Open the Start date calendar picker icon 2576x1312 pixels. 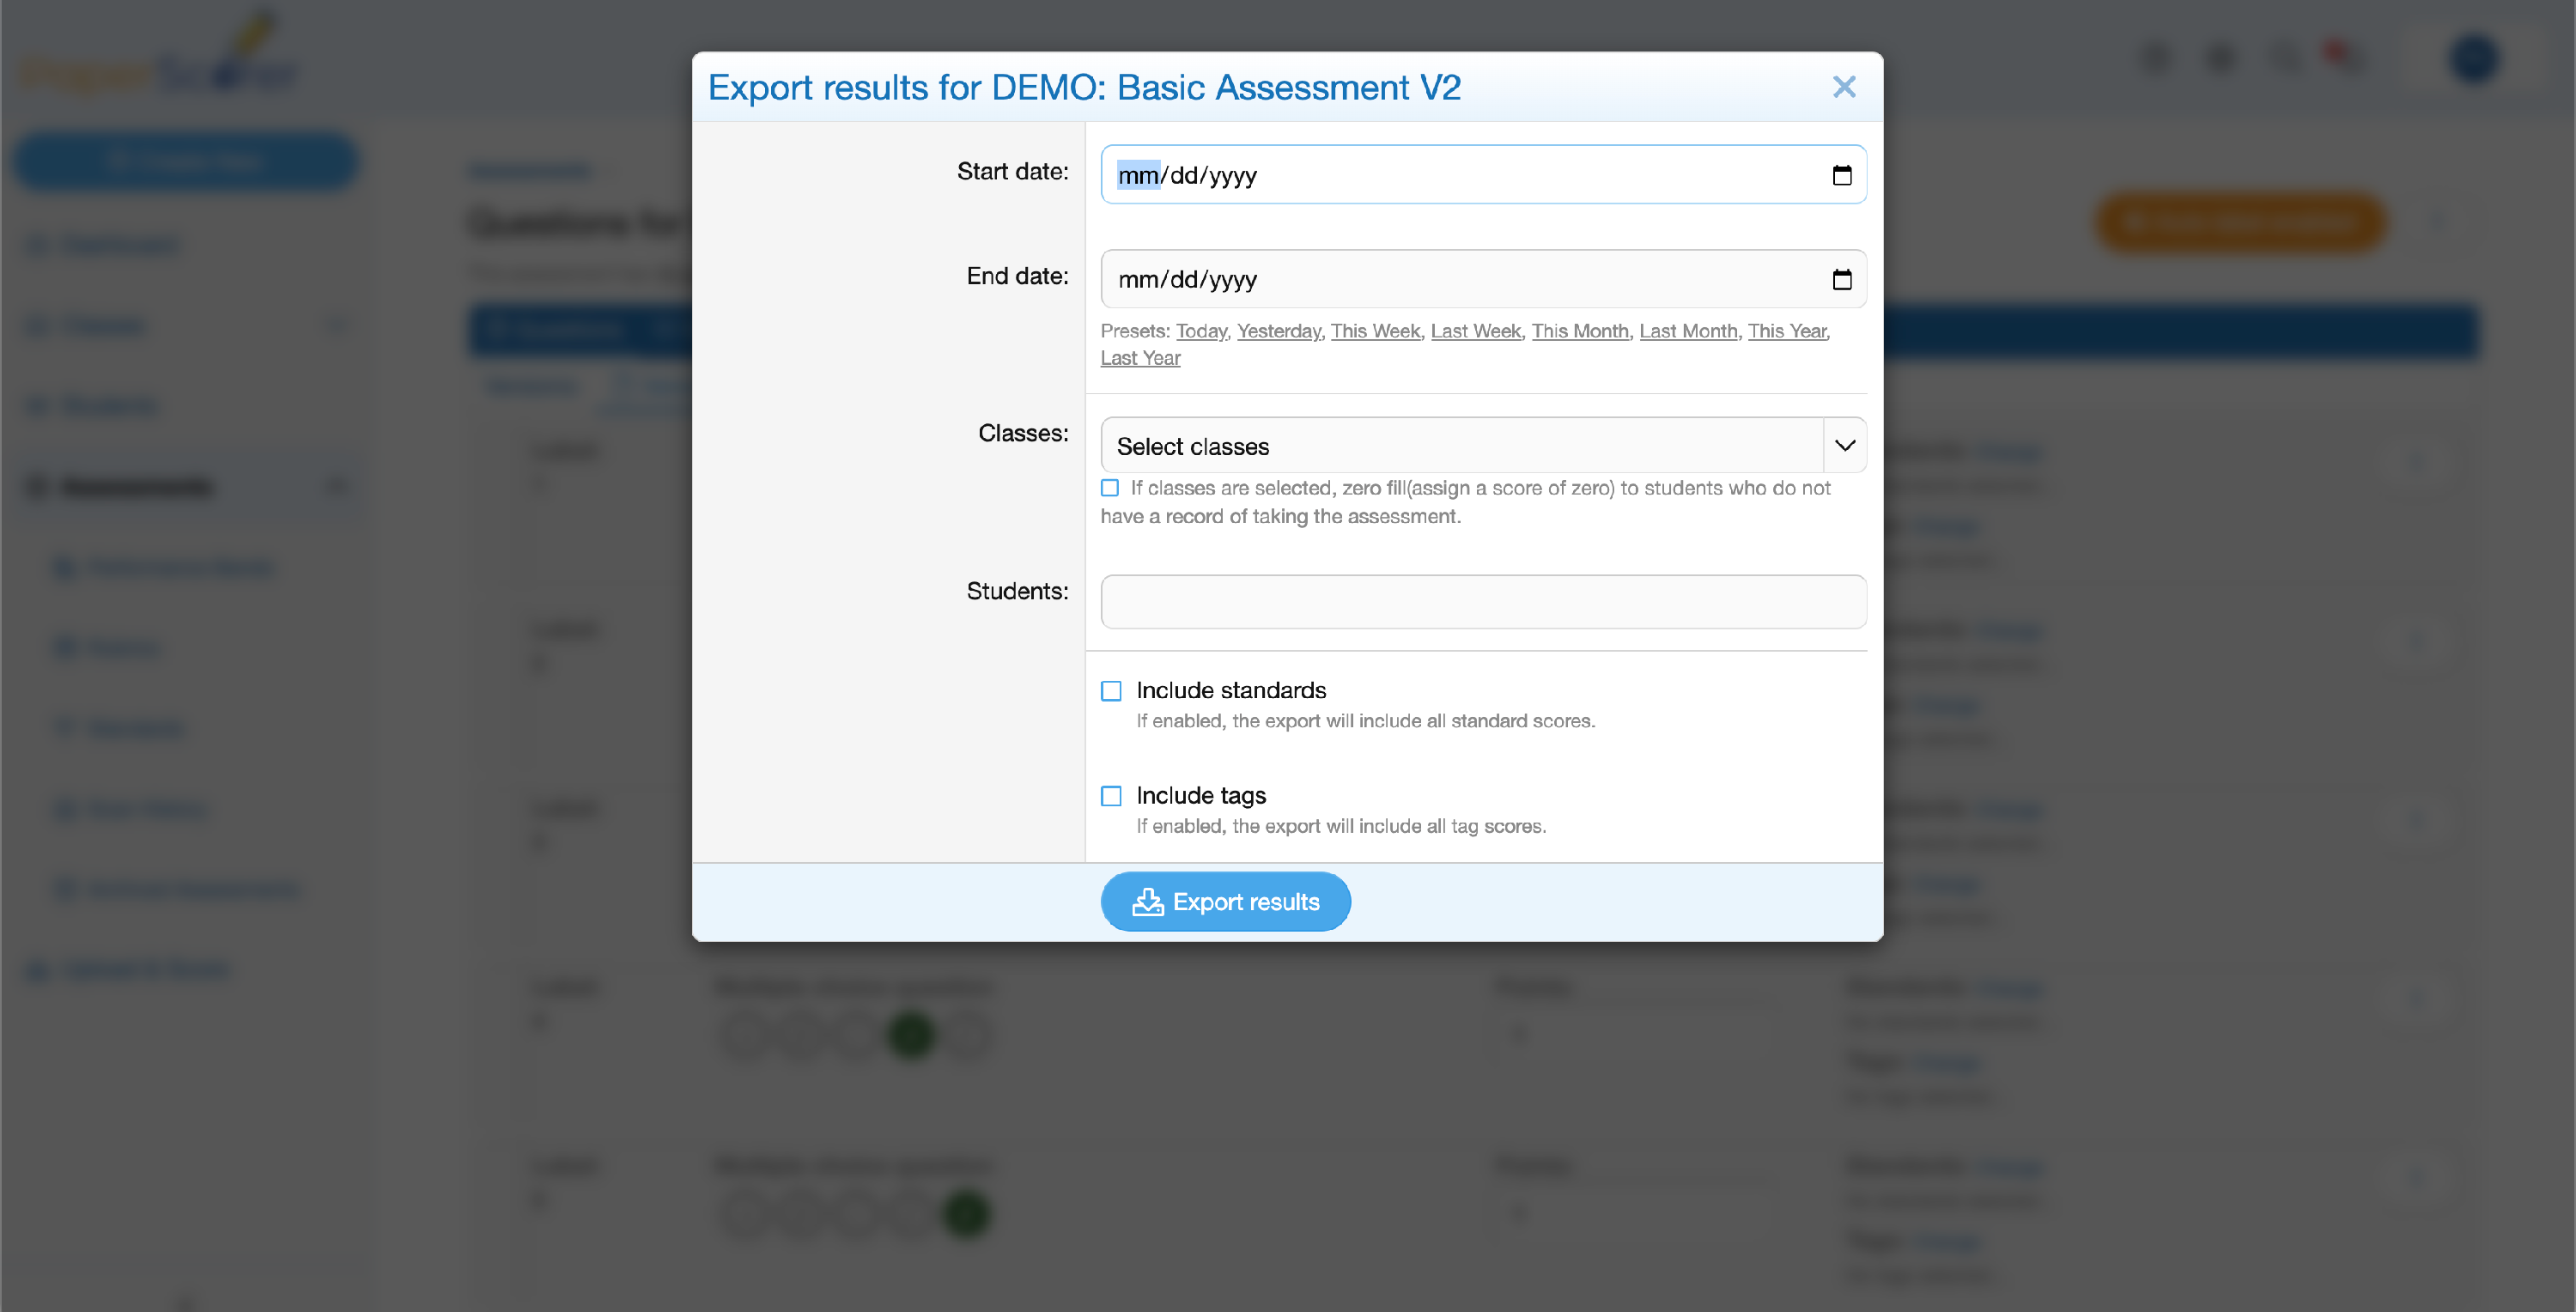1842,175
